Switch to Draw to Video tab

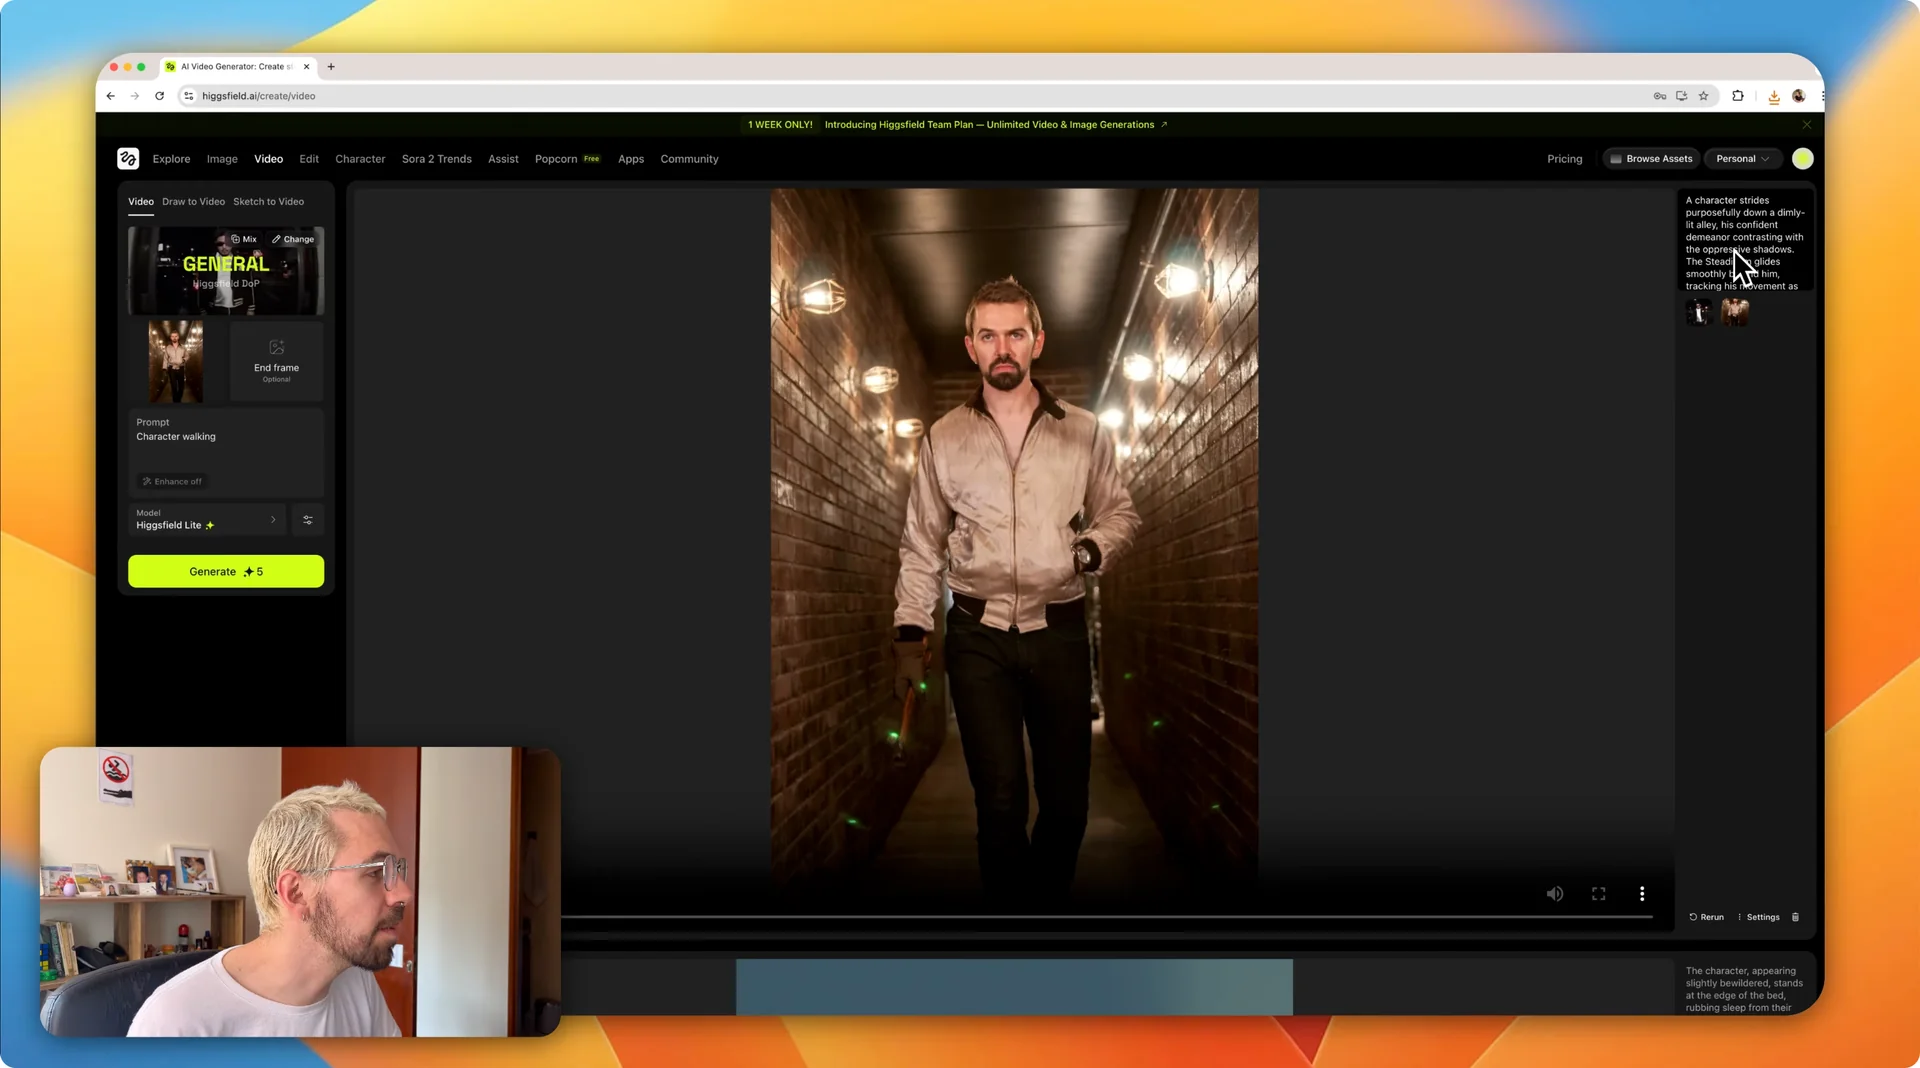coord(193,202)
